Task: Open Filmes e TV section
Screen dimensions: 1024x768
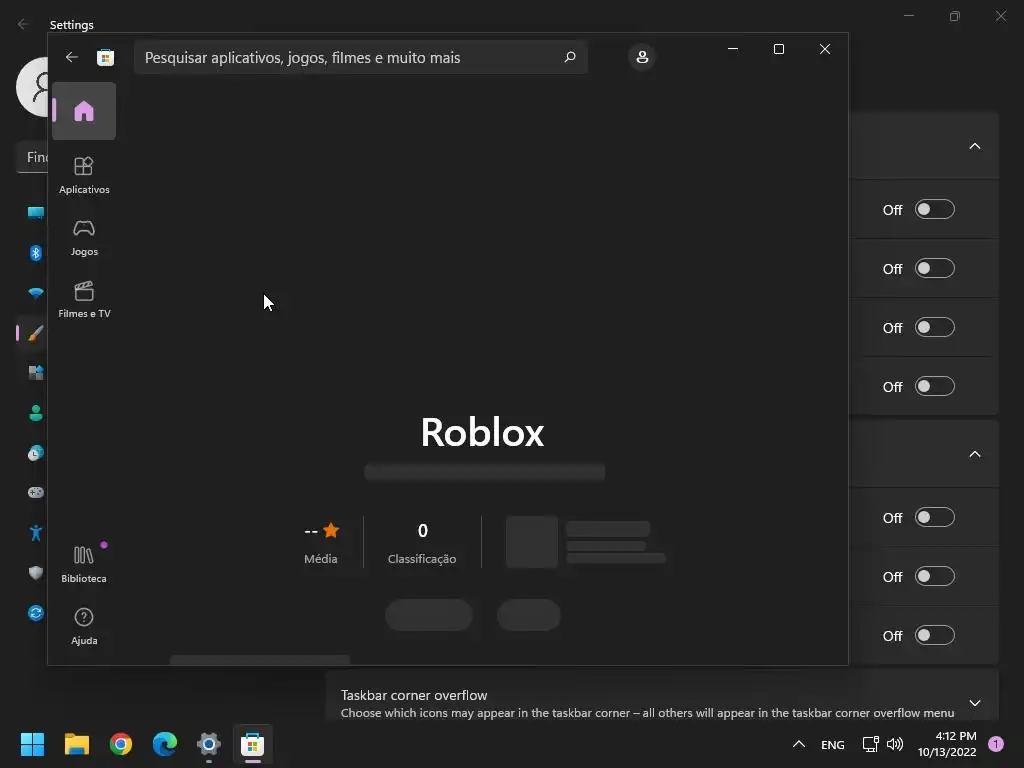Action: pyautogui.click(x=84, y=299)
